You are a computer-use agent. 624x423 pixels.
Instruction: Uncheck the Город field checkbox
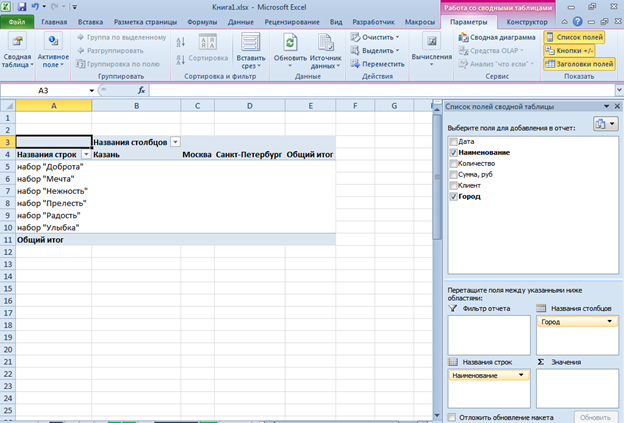[454, 197]
